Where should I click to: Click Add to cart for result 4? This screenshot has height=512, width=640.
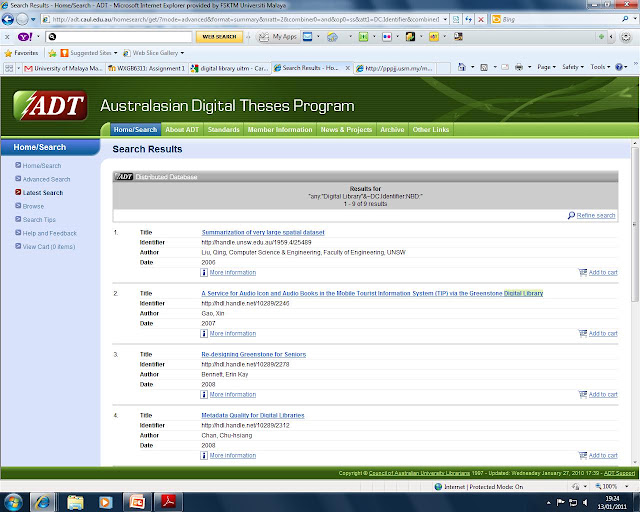(x=603, y=455)
